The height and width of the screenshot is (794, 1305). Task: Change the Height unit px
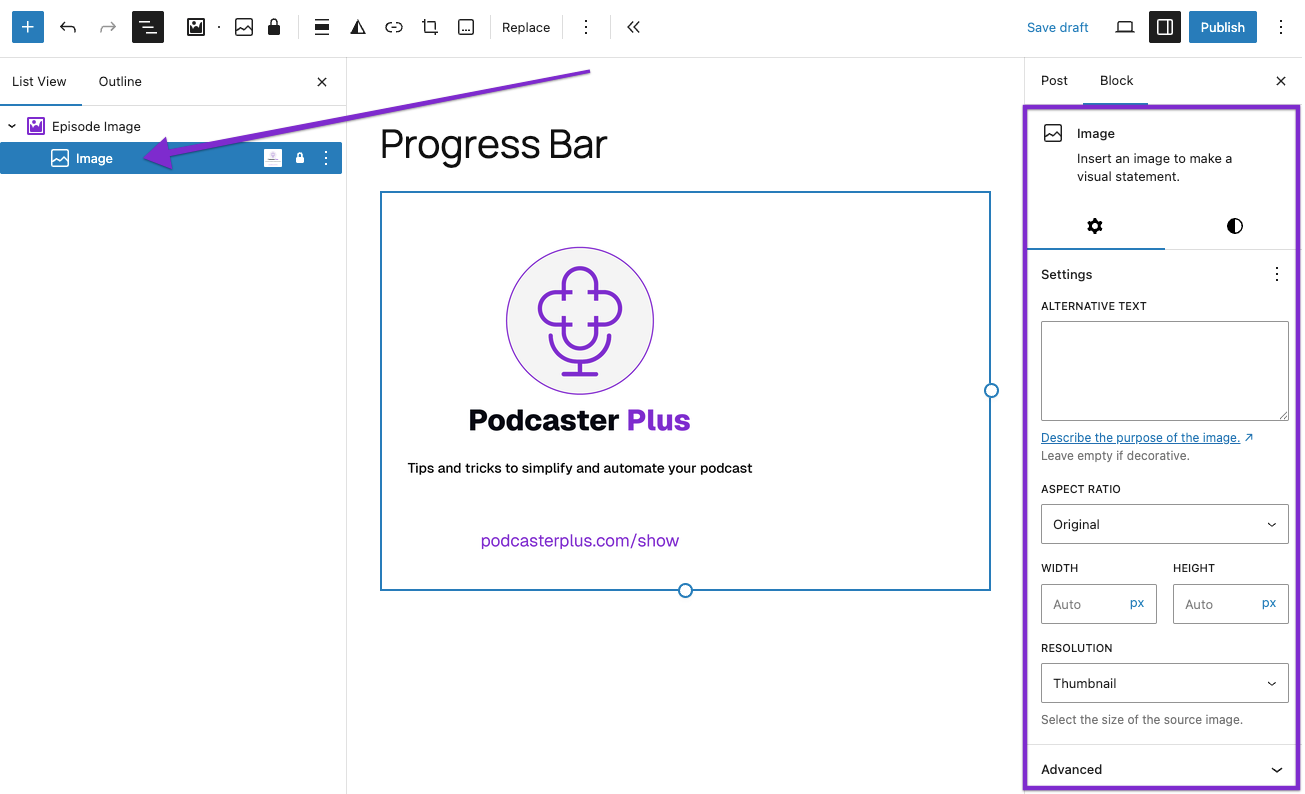click(1269, 603)
